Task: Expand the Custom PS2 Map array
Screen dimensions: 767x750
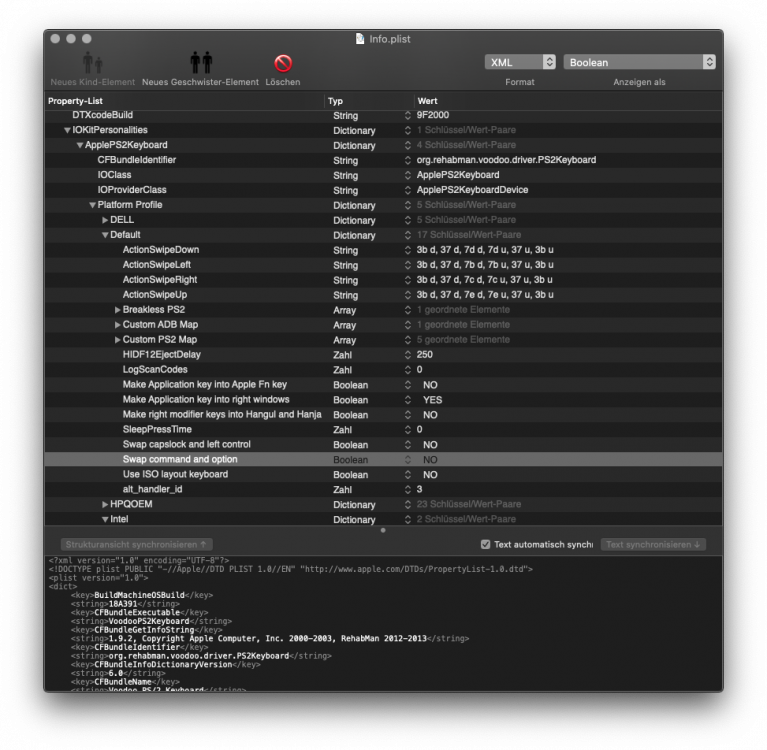Action: click(117, 340)
